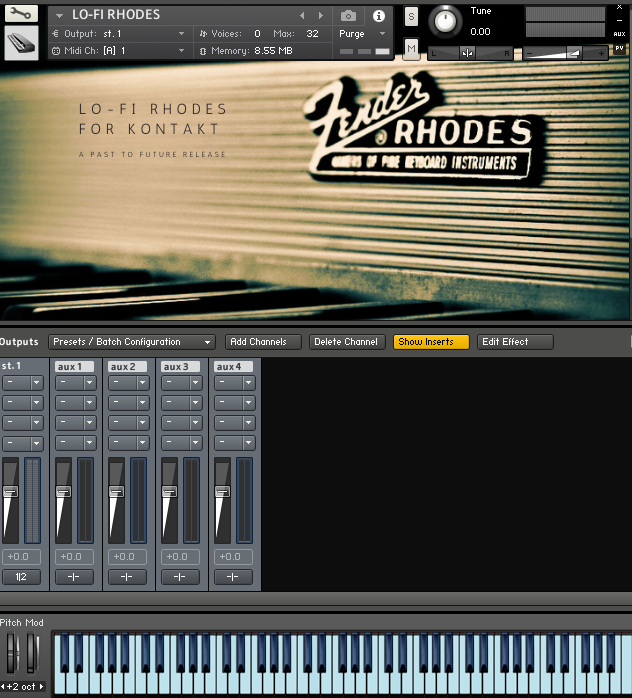Click the keyboard instrument icon
Viewport: 632px width, 698px height.
[x=21, y=43]
